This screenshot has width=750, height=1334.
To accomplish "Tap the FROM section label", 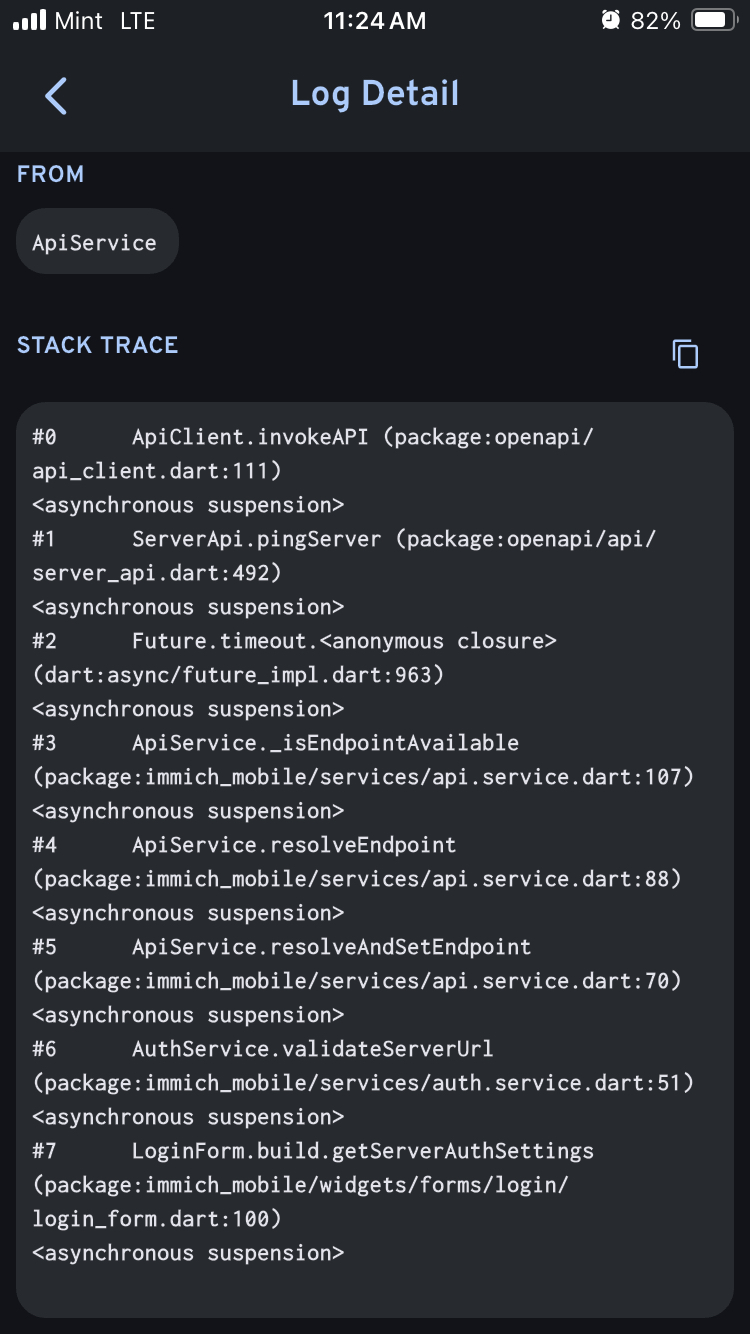I will tap(50, 174).
